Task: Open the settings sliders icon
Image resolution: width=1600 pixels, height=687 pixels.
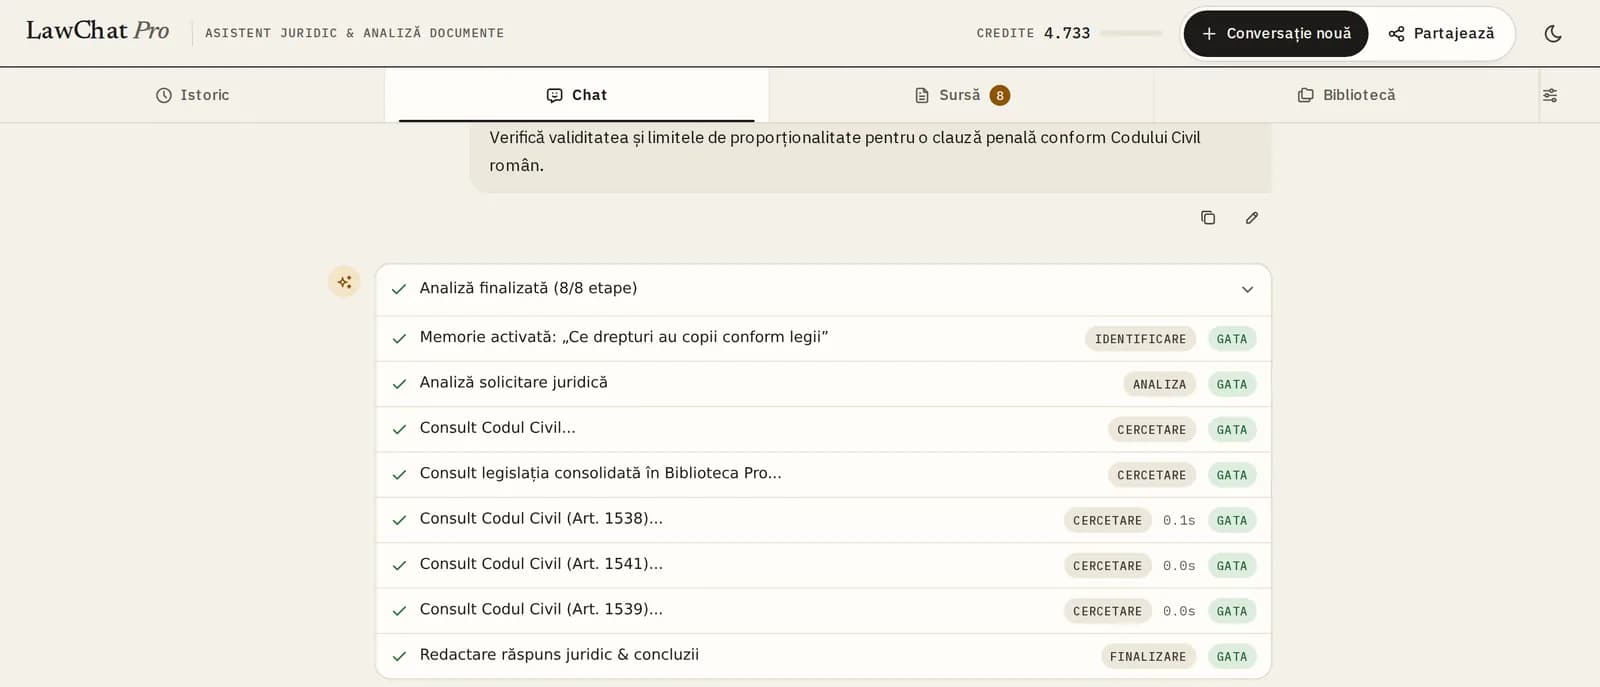Action: [x=1550, y=95]
